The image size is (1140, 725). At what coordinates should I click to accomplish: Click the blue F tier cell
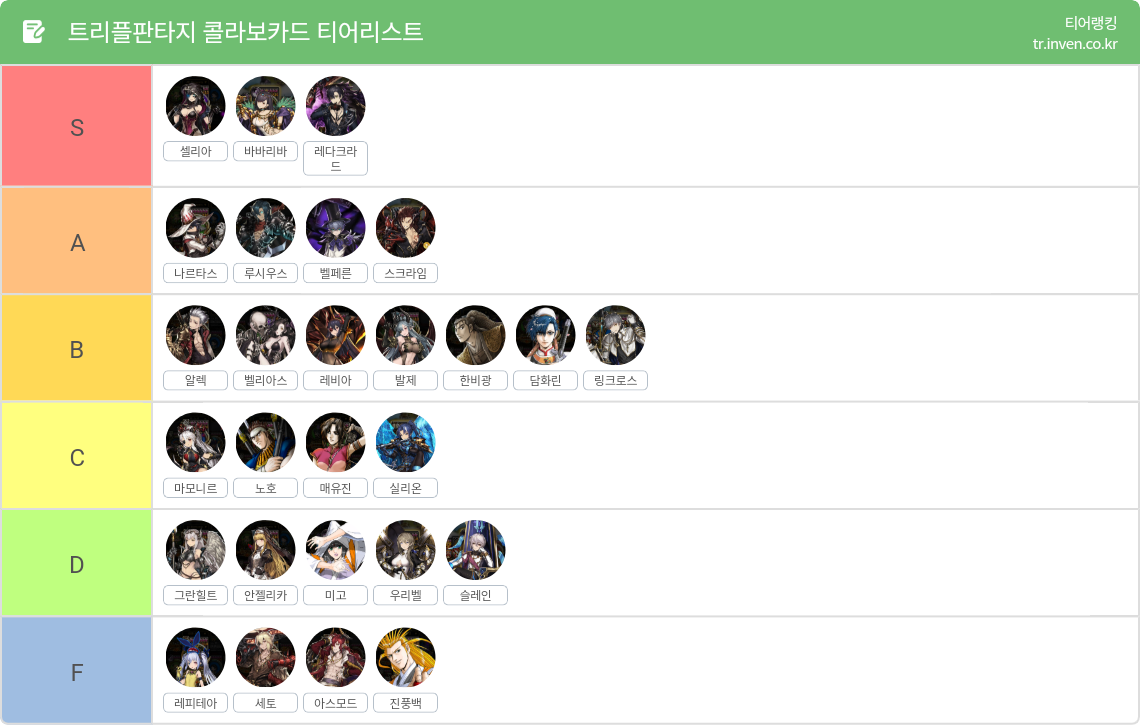point(76,670)
